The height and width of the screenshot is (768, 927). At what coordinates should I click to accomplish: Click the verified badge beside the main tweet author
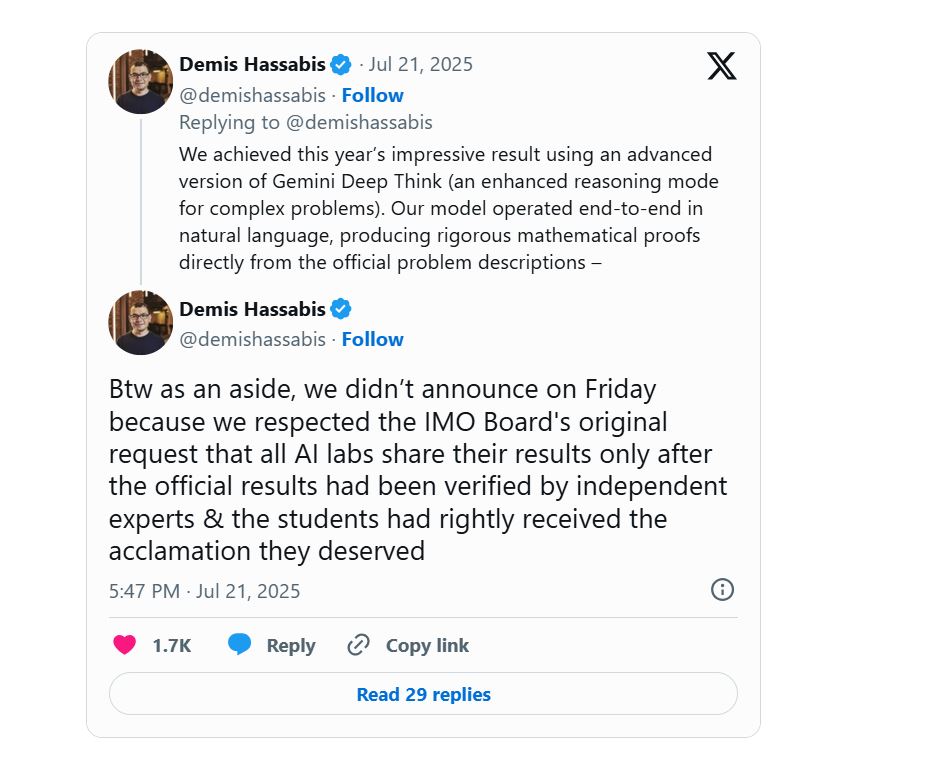(340, 308)
